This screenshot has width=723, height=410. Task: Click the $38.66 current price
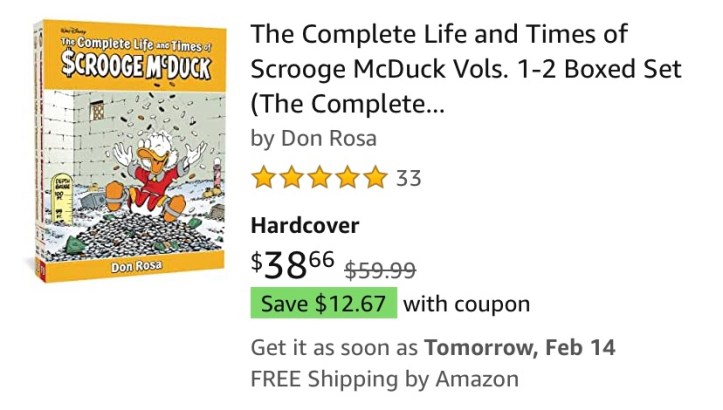(292, 264)
